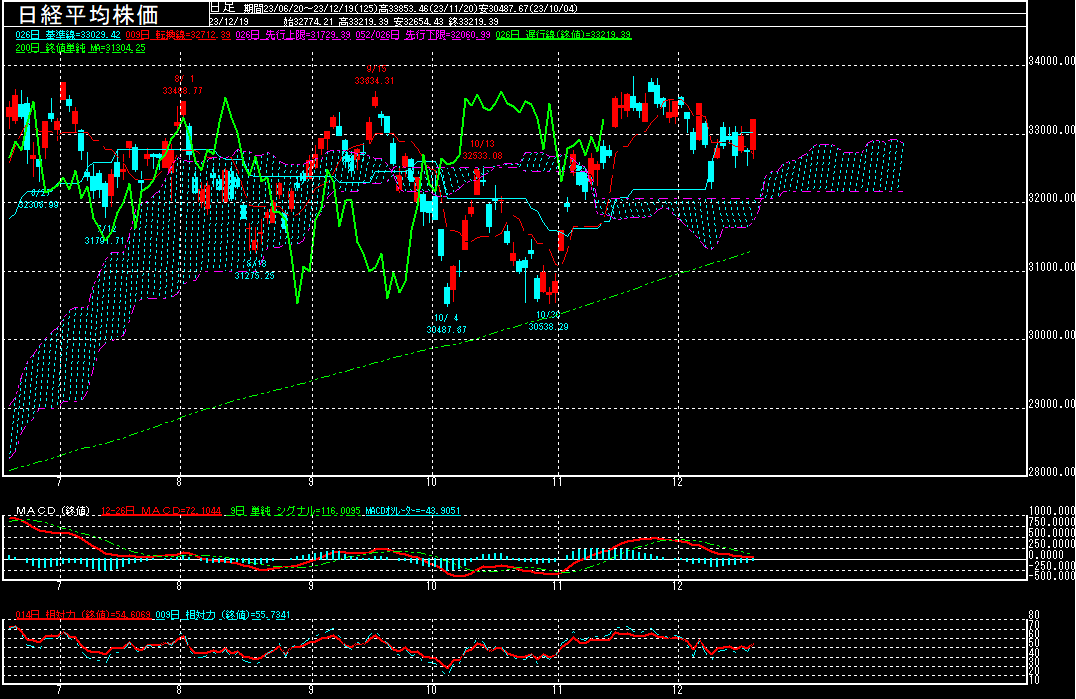Click the 33000.00 price axis label

pyautogui.click(x=1052, y=130)
